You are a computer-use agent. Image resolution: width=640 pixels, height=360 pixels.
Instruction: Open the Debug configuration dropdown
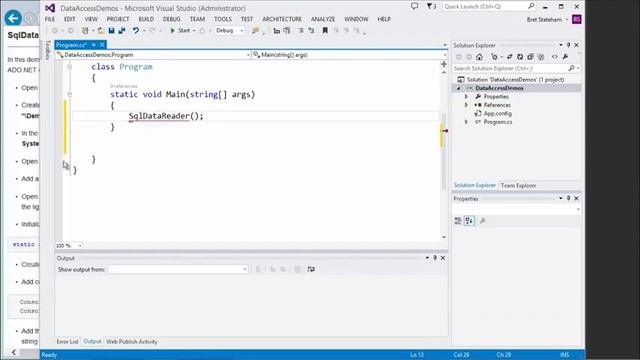[x=230, y=31]
